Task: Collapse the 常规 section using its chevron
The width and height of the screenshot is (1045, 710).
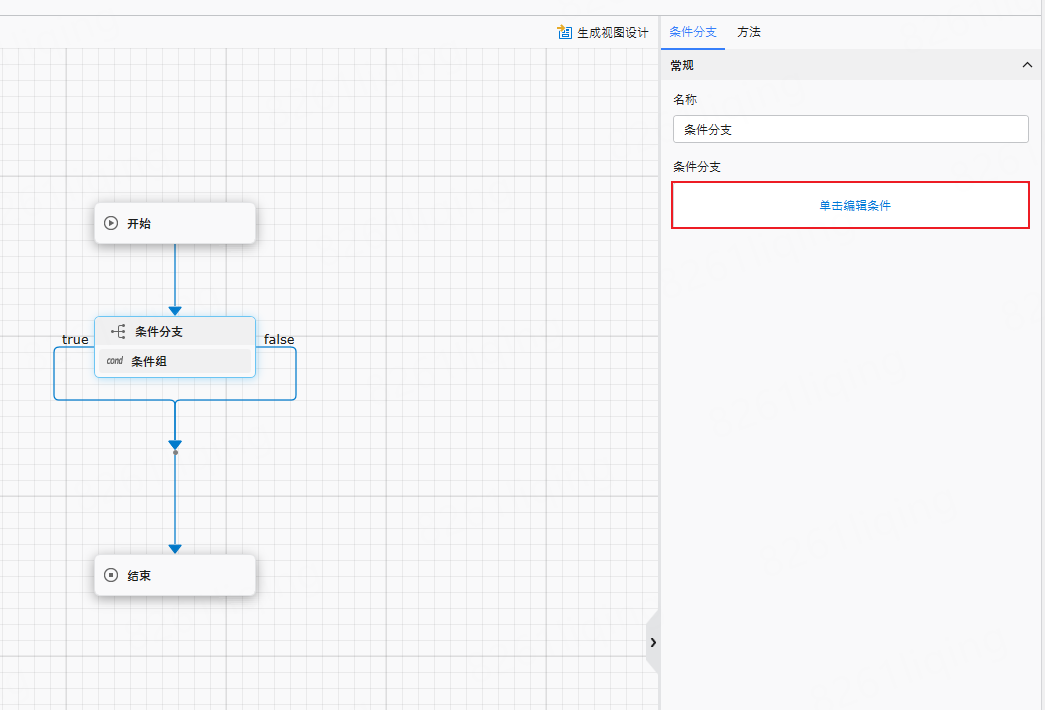Action: (1027, 65)
